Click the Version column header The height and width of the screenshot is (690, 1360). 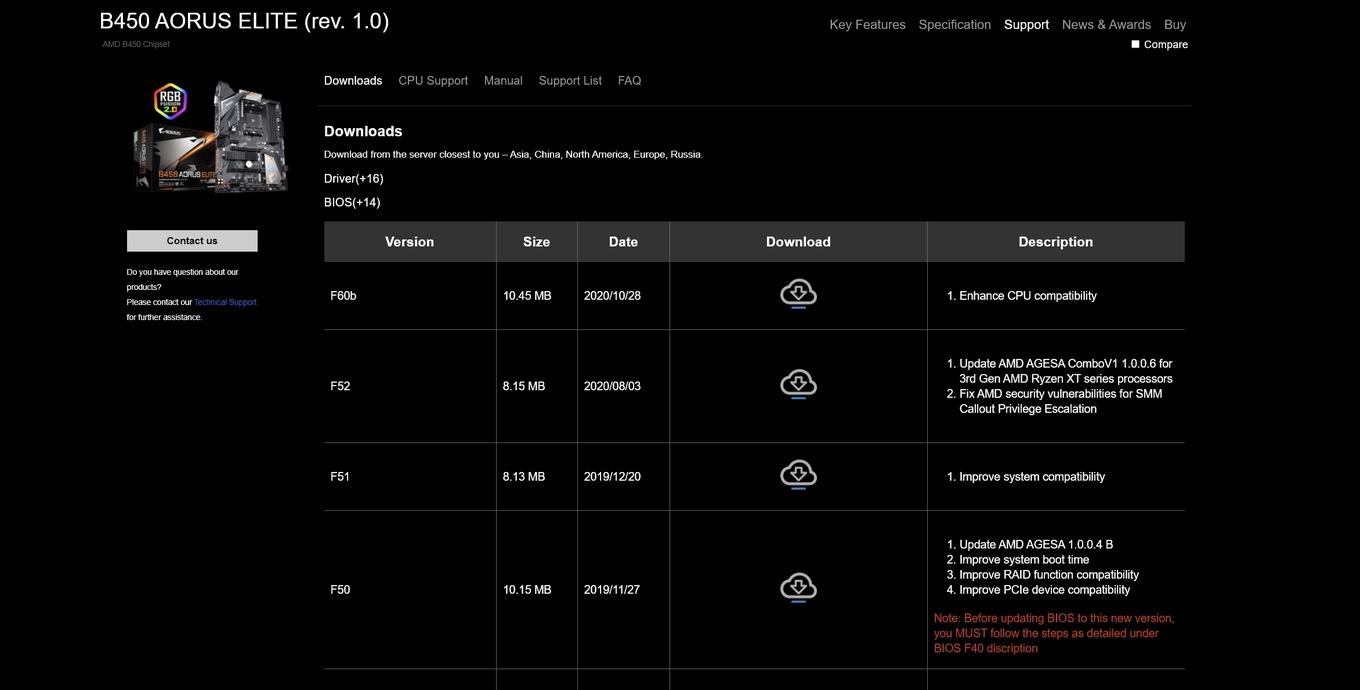[410, 242]
